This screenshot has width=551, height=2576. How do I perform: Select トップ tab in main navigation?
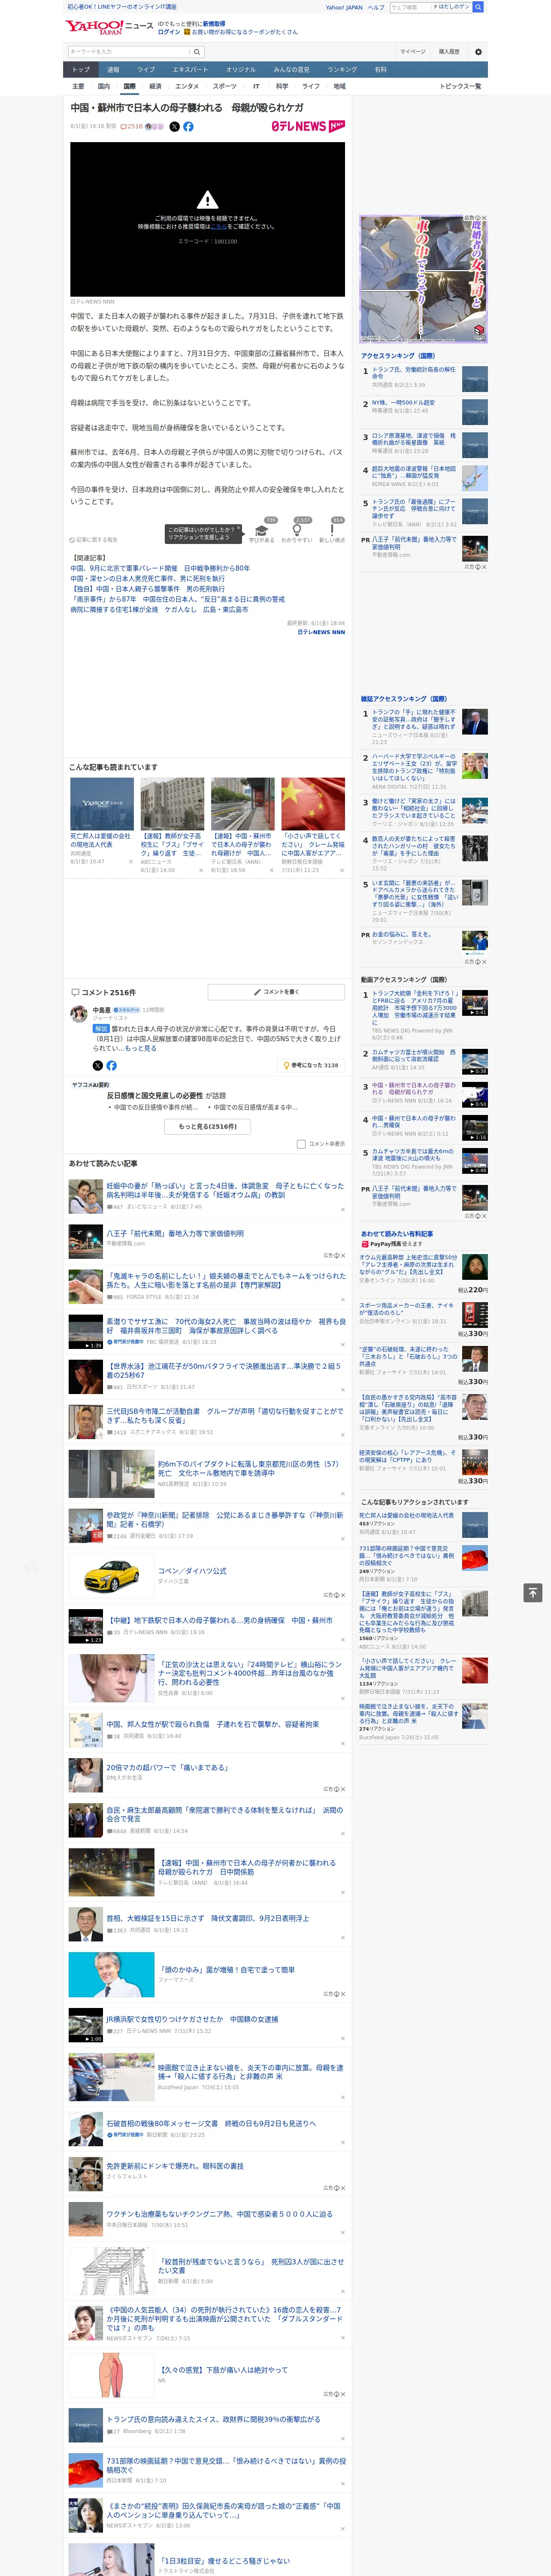coord(81,69)
